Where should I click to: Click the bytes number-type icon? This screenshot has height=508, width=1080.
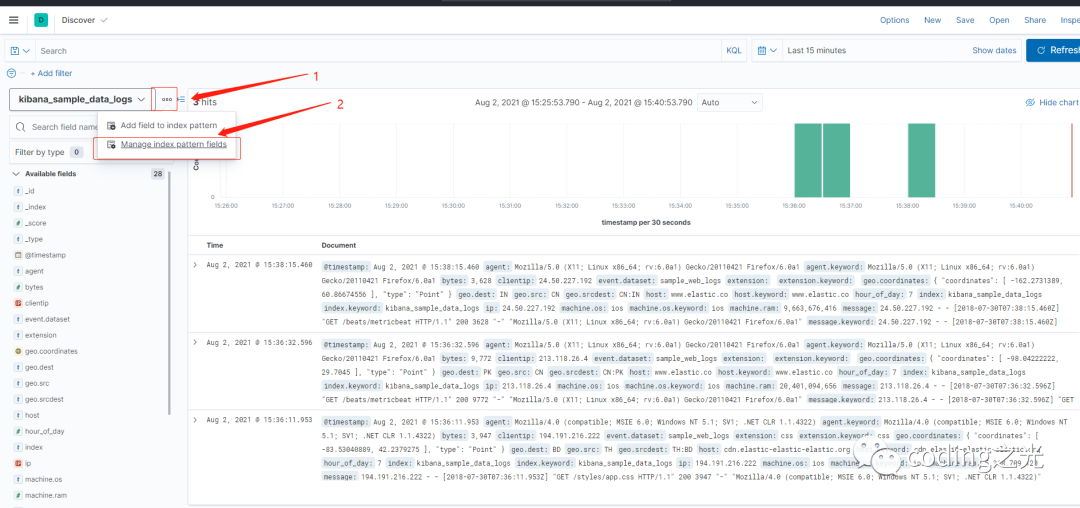18,287
